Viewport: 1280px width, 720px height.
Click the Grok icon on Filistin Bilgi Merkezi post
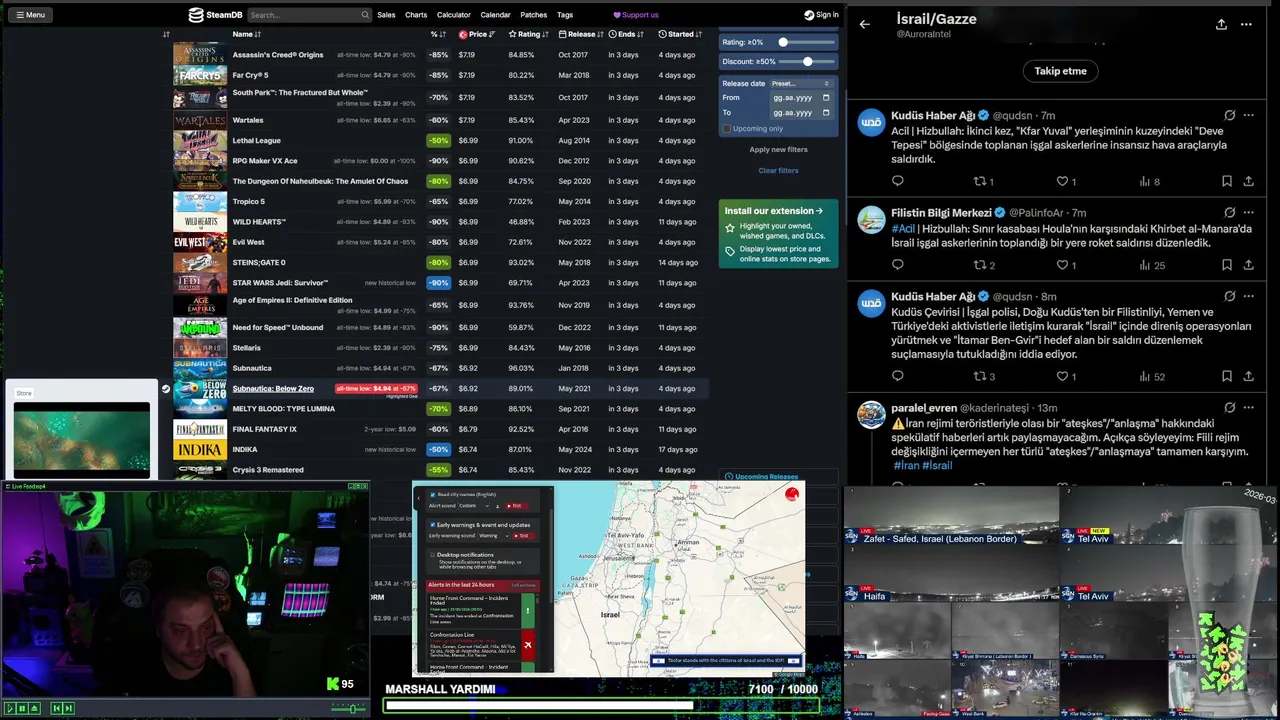tap(1229, 213)
